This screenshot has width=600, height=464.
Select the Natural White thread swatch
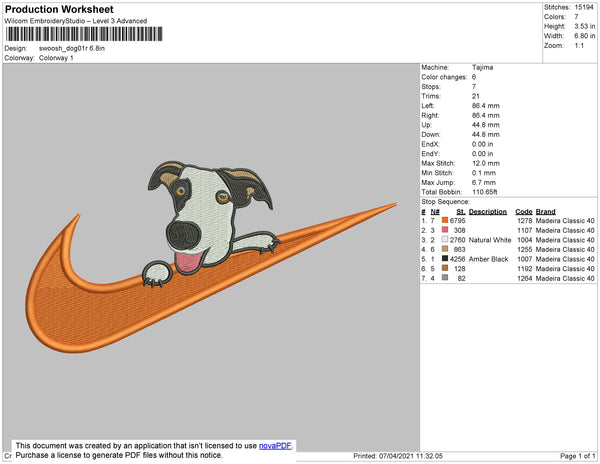coord(445,239)
